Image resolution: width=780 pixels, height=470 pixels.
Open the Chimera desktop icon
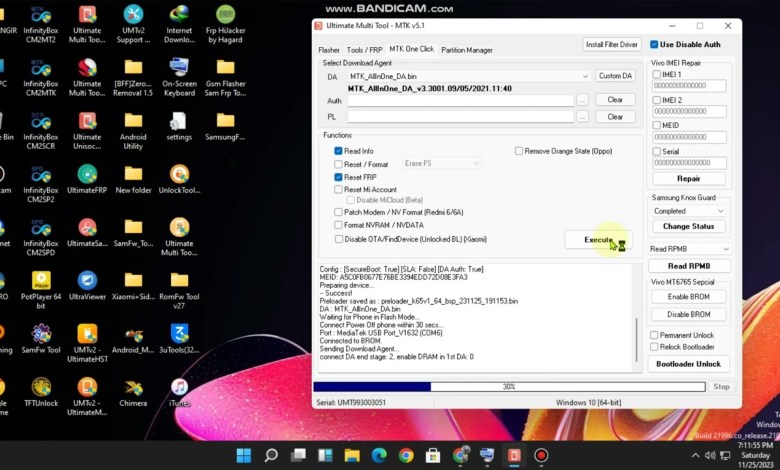133,387
